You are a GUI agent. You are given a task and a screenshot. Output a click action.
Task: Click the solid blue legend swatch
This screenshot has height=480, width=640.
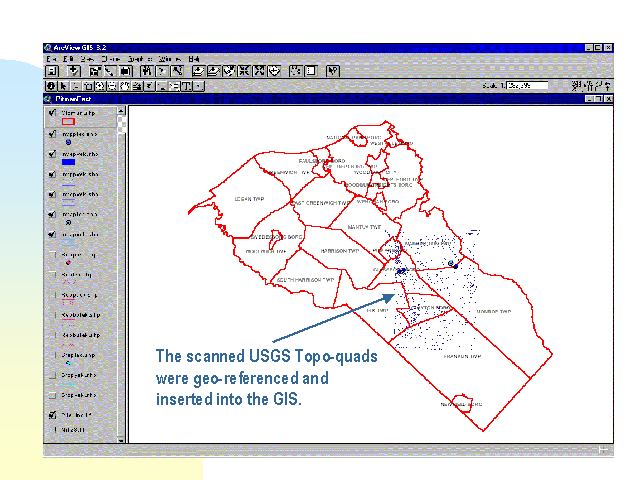69,163
